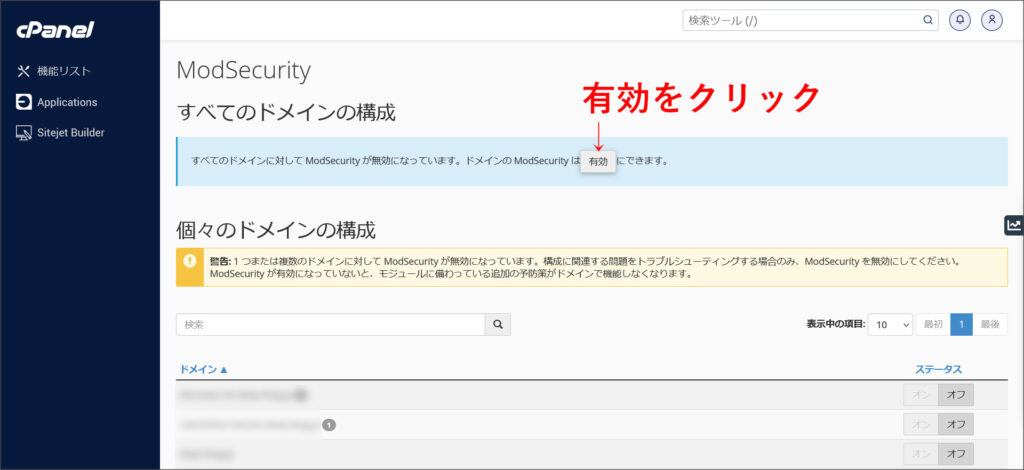This screenshot has width=1024, height=470.
Task: Sort by ドメイン column header
Action: point(203,369)
